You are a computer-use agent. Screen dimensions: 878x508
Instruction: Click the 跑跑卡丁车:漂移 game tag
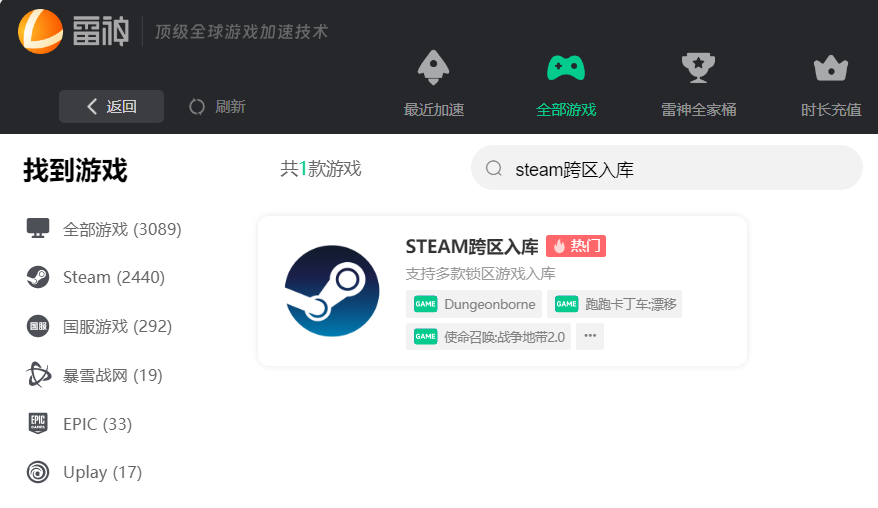pyautogui.click(x=614, y=304)
